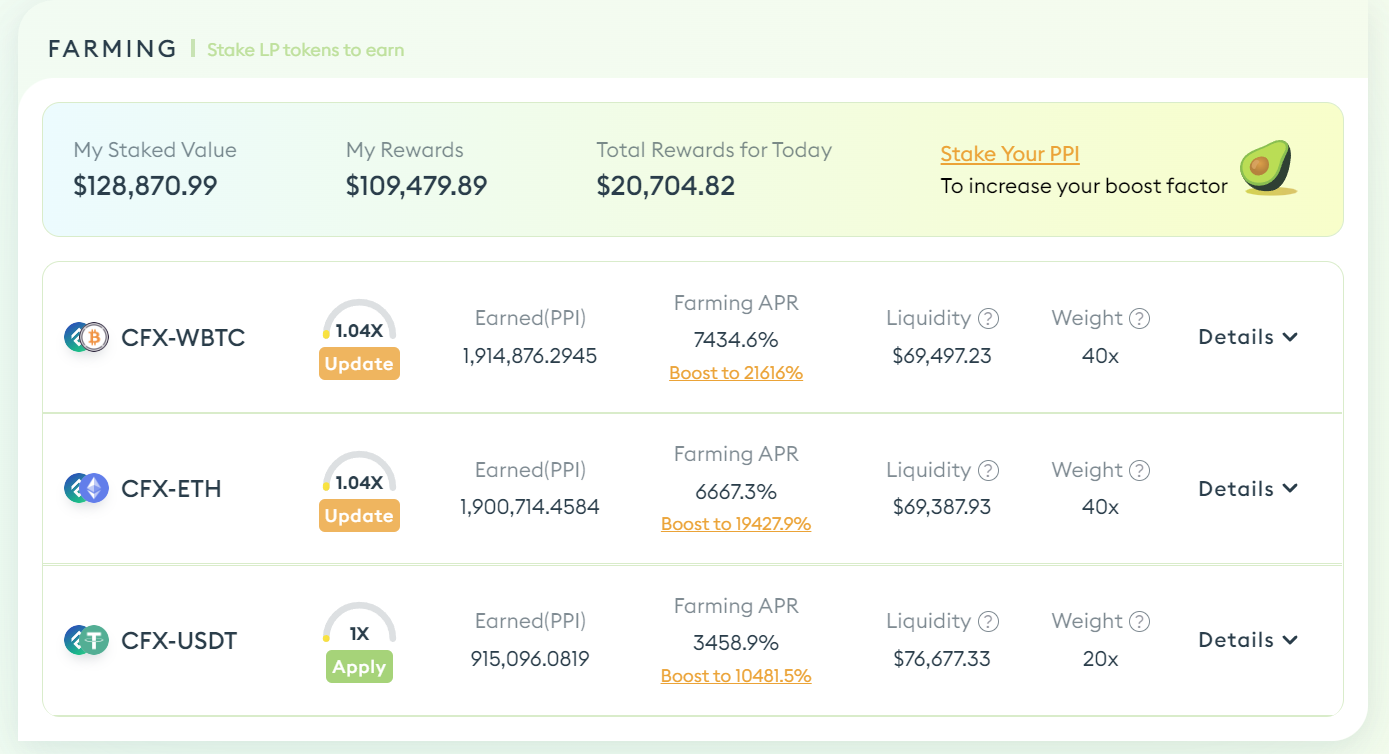Click the avocado icon in rewards banner
Image resolution: width=1389 pixels, height=754 pixels.
1268,168
